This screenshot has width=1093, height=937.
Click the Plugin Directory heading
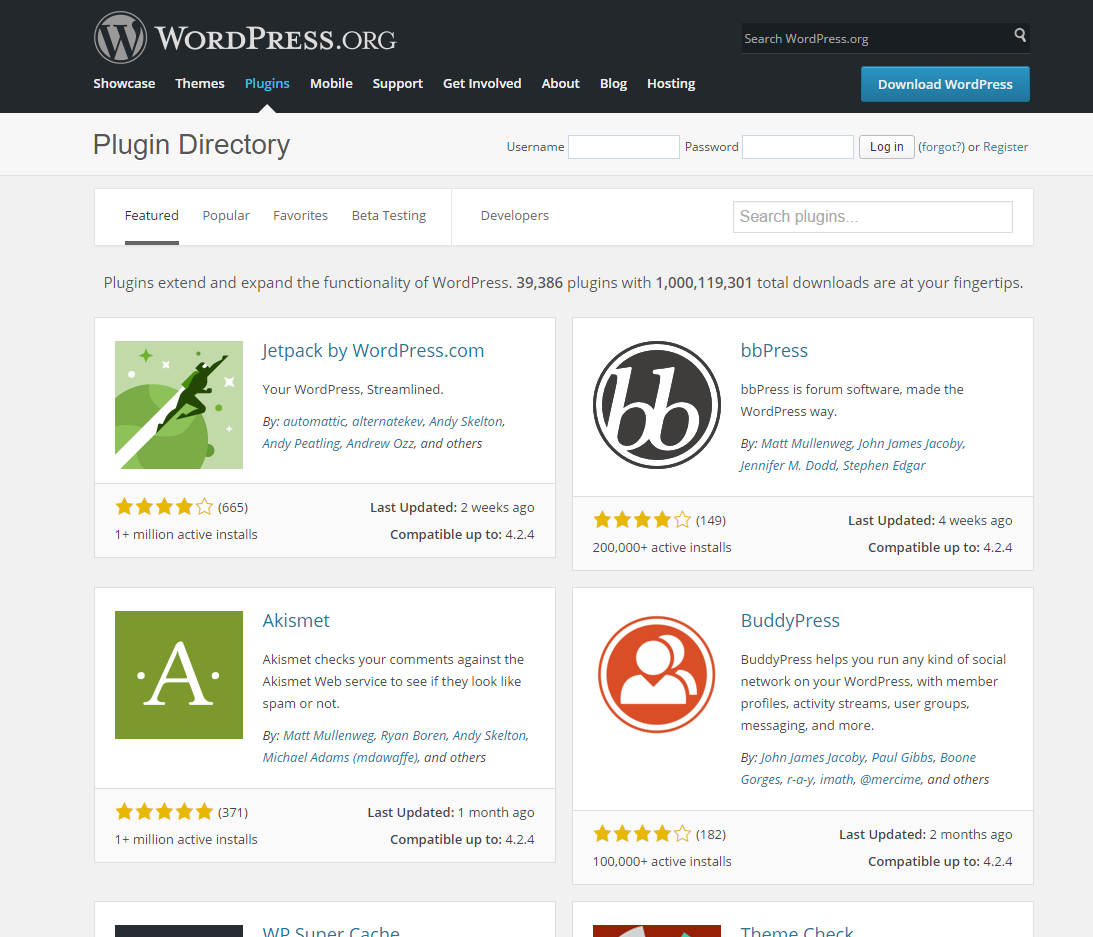coord(191,145)
